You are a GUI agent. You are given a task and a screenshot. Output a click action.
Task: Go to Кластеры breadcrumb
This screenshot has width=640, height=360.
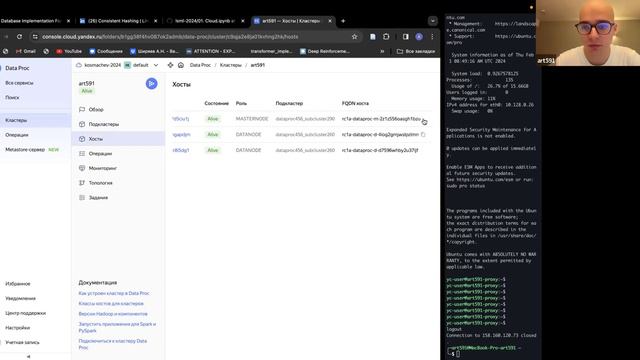(231, 65)
